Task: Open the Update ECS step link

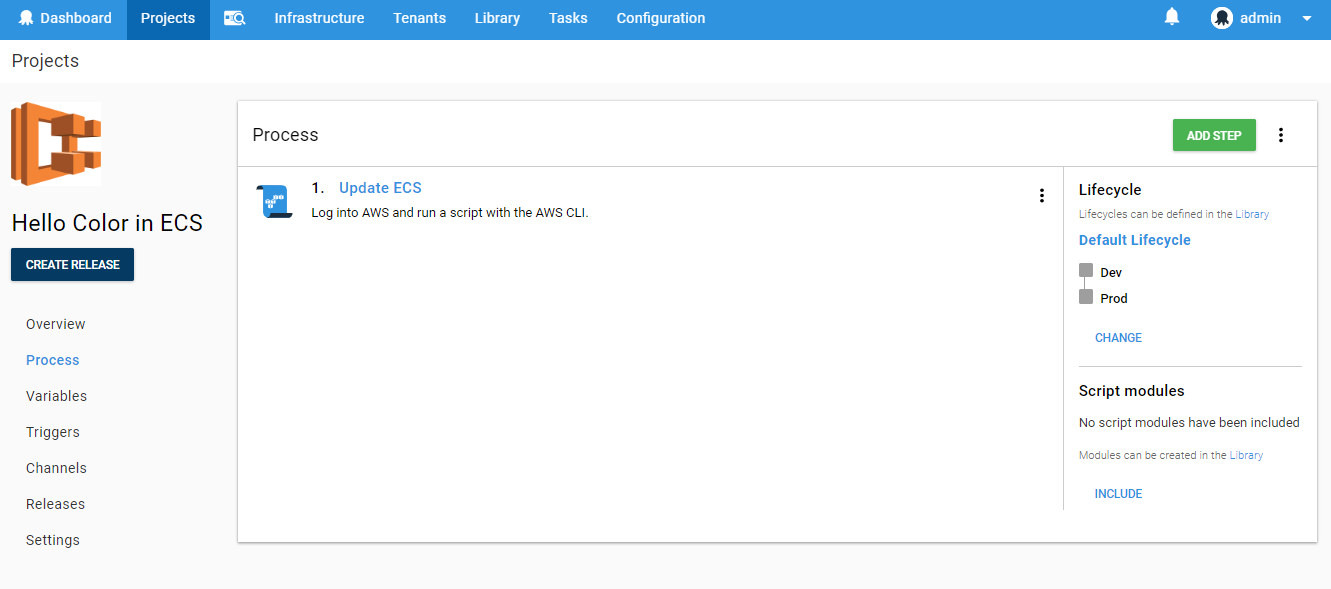Action: pyautogui.click(x=380, y=188)
